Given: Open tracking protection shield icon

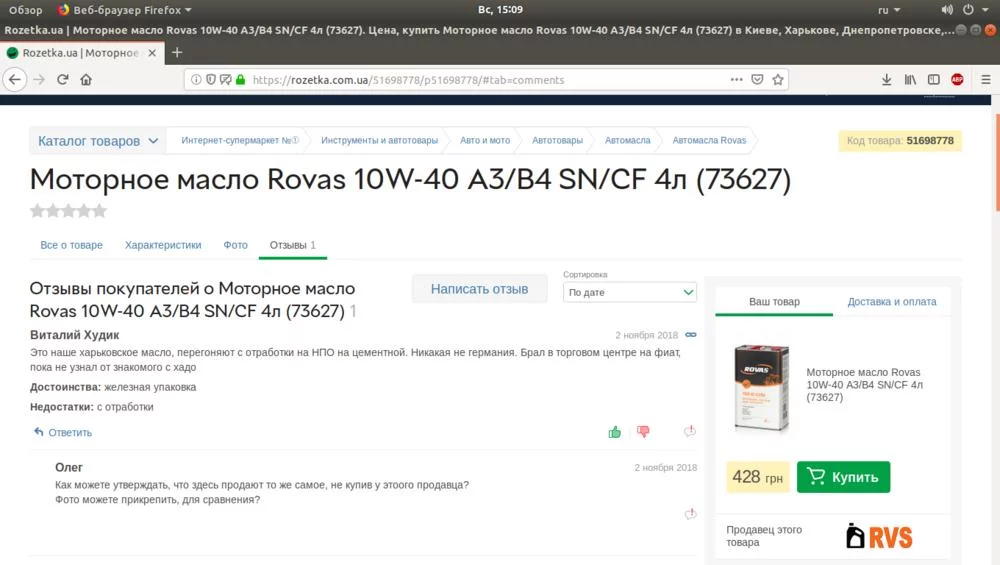Looking at the screenshot, I should click(x=210, y=80).
